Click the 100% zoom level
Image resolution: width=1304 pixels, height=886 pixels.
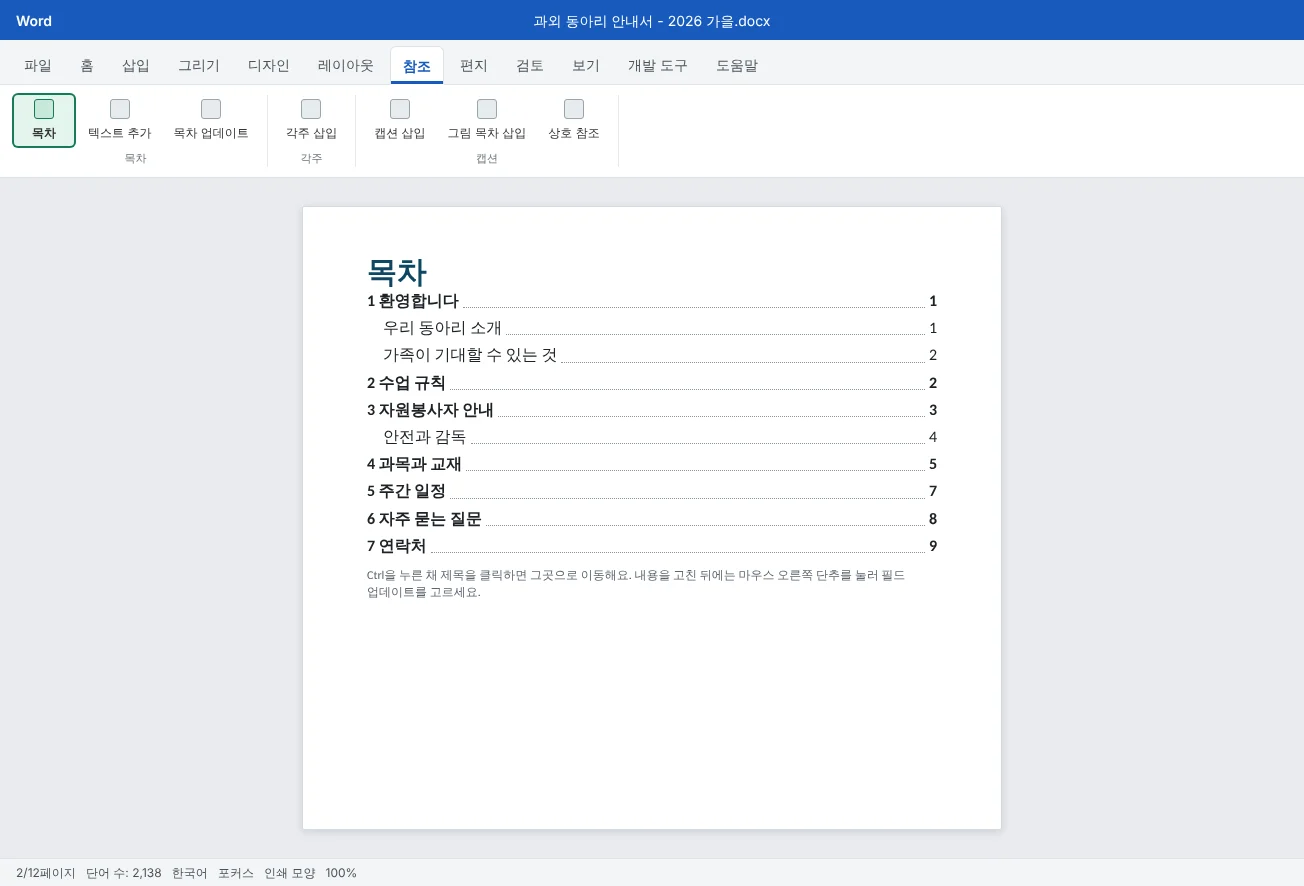pos(341,873)
